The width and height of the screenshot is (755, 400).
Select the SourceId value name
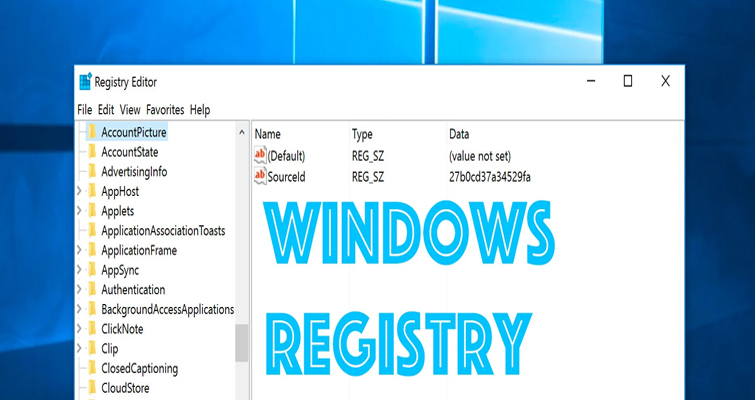tap(286, 177)
